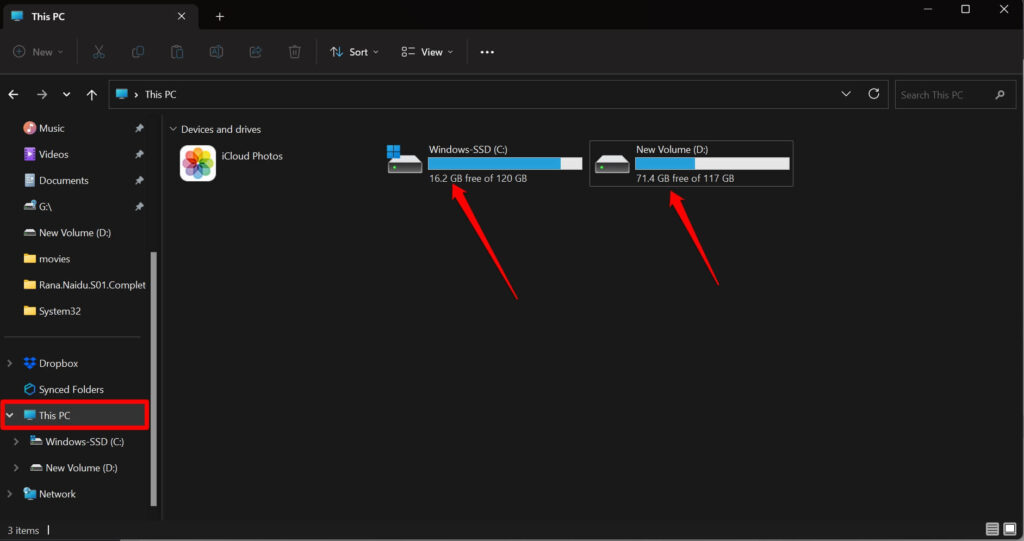The width and height of the screenshot is (1024, 541).
Task: Click the Share icon in toolbar
Action: pyautogui.click(x=255, y=52)
